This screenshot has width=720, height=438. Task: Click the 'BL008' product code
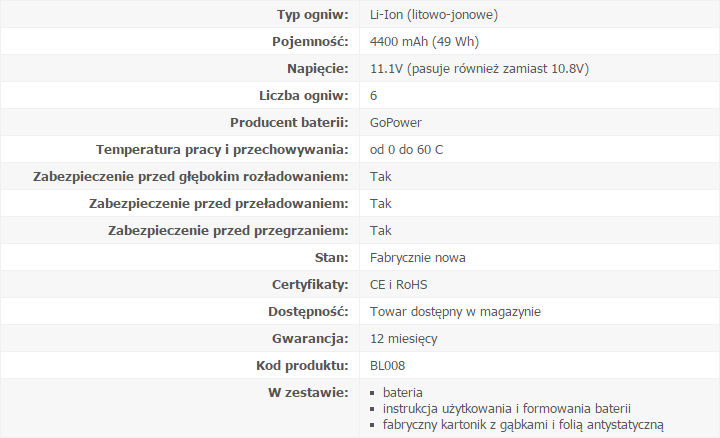388,366
